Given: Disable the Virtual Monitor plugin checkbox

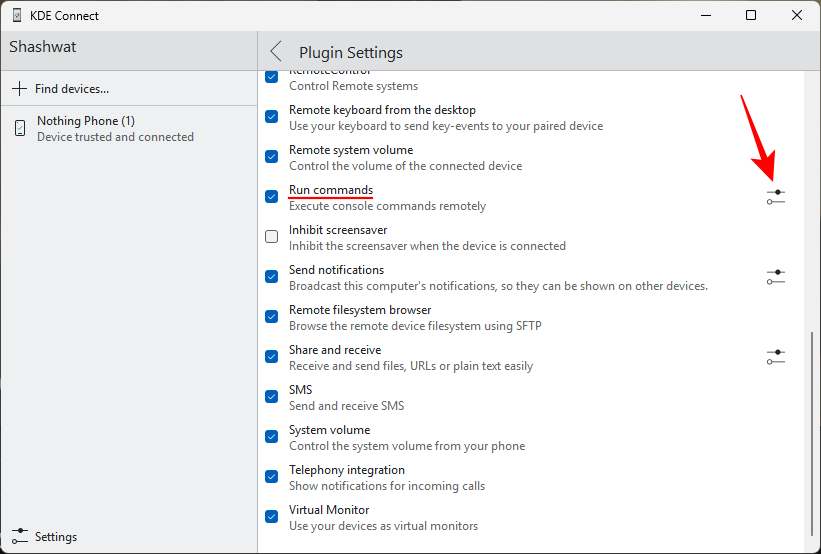Looking at the screenshot, I should click(x=272, y=517).
